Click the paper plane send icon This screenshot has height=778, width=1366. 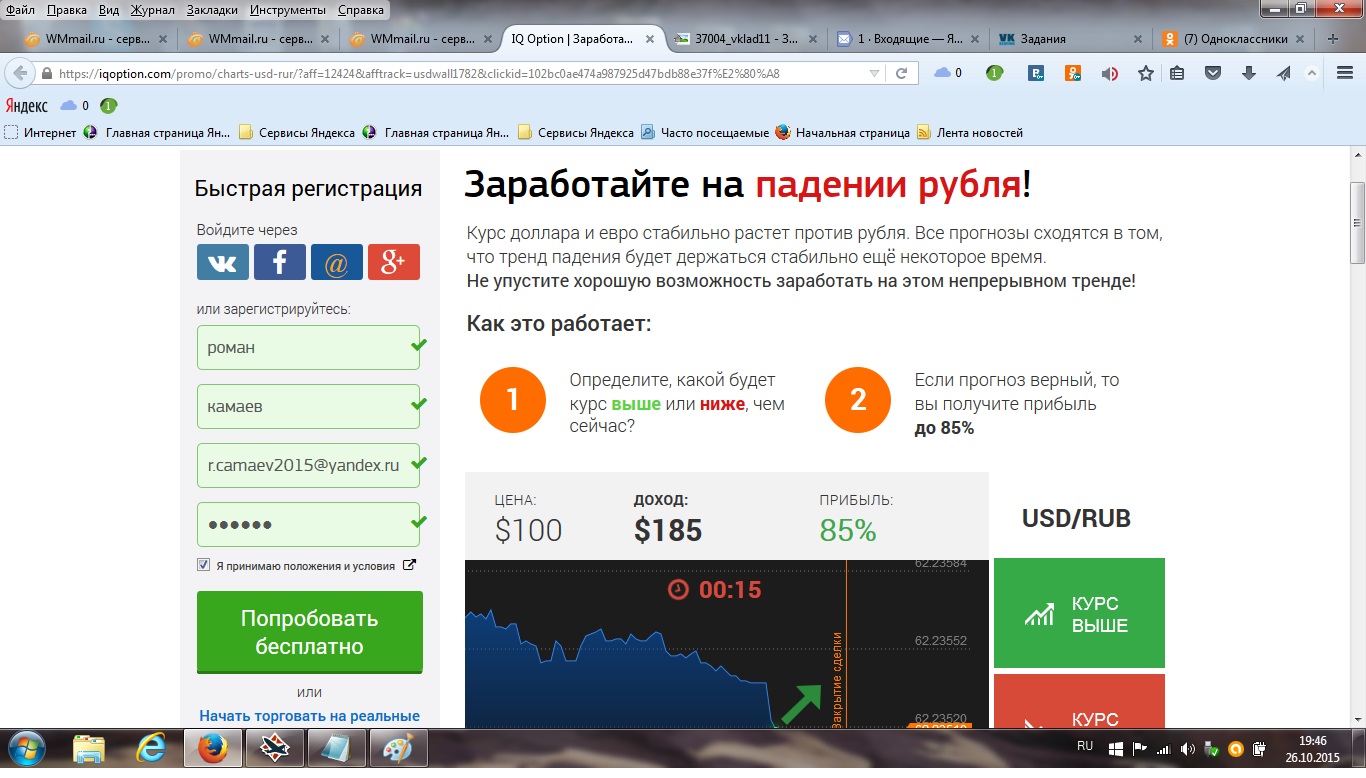1284,73
